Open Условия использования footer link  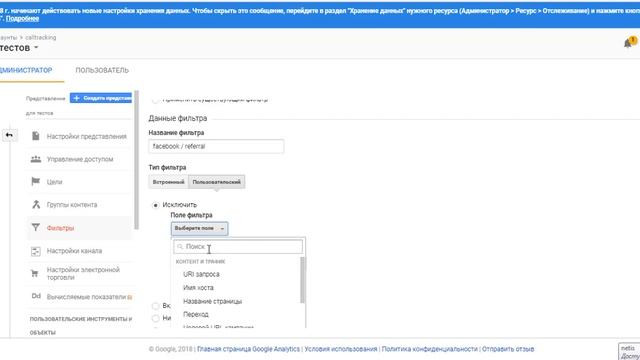pos(341,349)
